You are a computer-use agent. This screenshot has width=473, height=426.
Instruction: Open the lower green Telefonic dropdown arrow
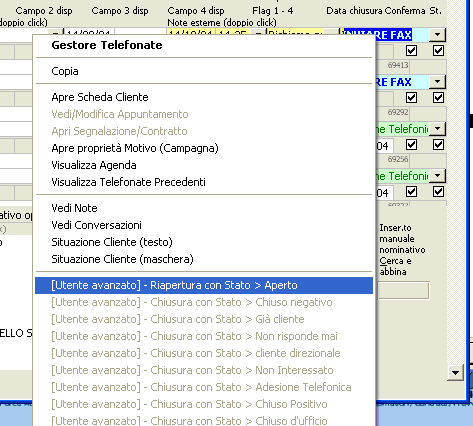pos(437,175)
